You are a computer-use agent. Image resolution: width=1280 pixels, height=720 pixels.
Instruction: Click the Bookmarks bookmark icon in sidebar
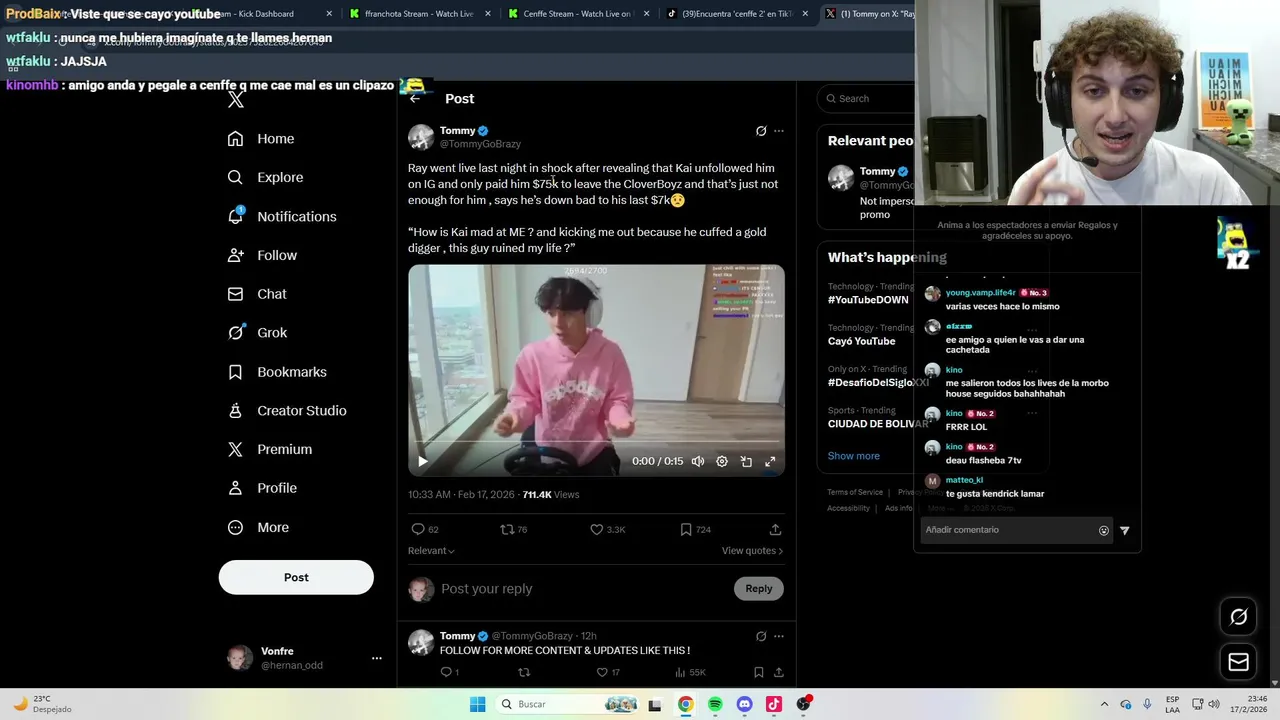(x=235, y=372)
